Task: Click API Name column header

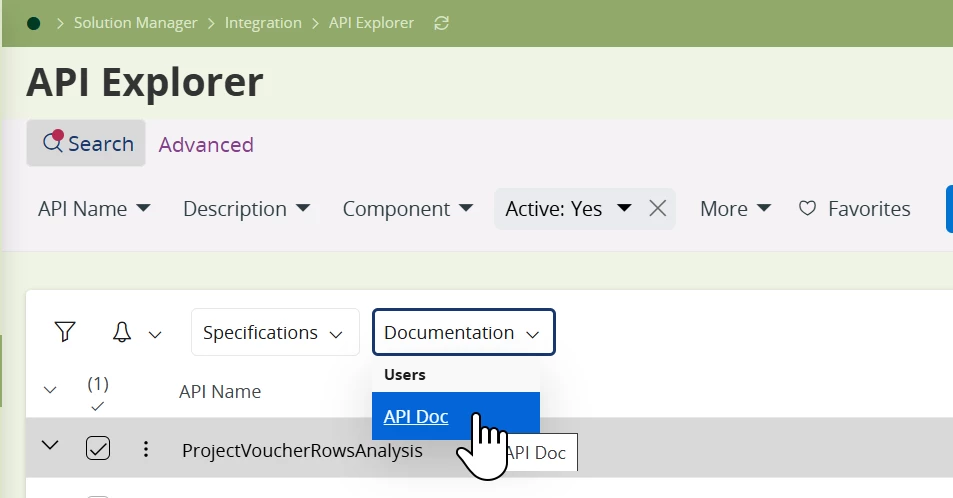Action: (220, 391)
